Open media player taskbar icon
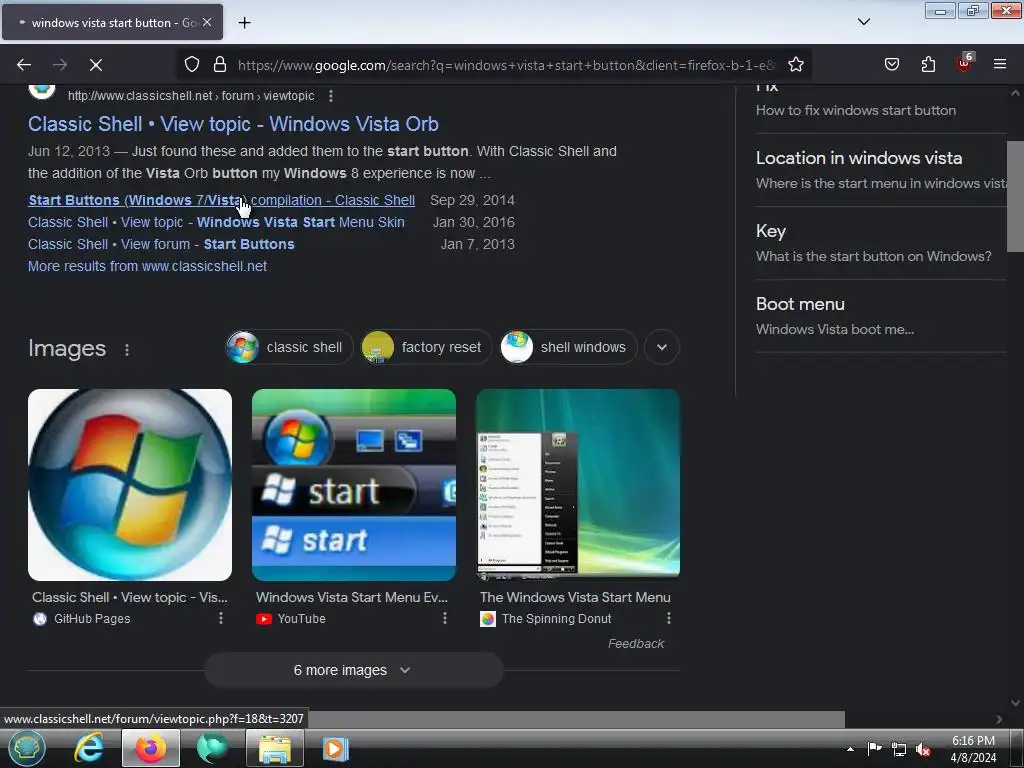The width and height of the screenshot is (1024, 768). [336, 748]
